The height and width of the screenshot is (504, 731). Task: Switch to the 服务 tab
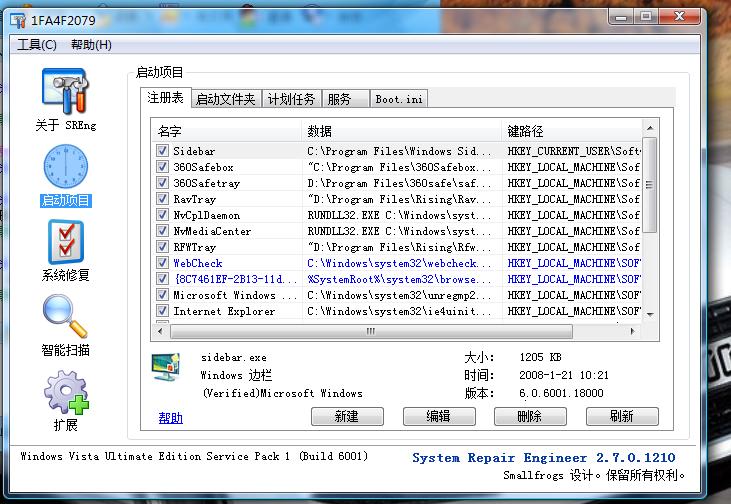tap(345, 99)
